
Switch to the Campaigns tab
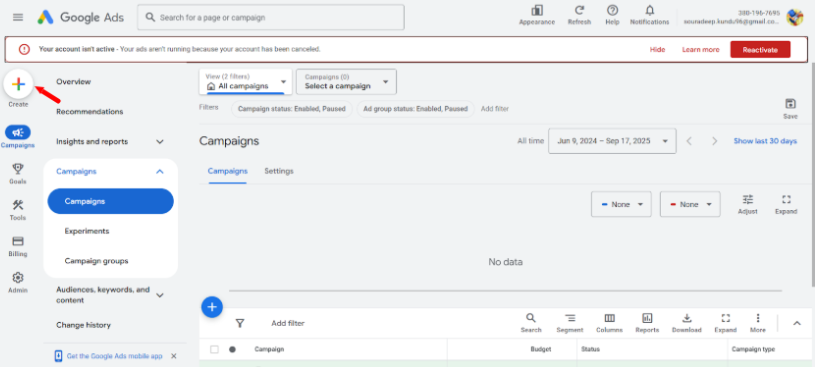point(228,171)
